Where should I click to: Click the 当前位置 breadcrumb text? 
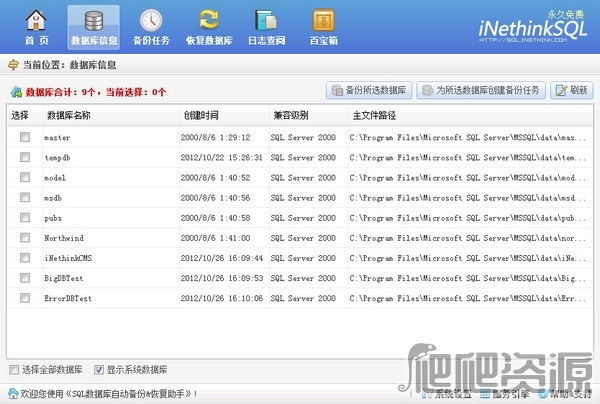[x=70, y=65]
